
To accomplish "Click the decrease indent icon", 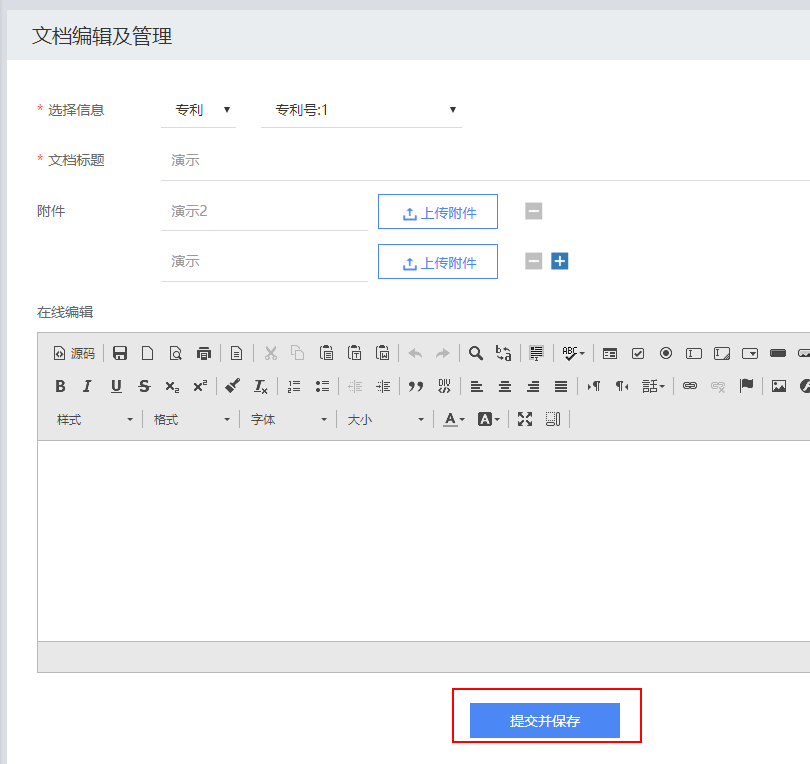I will tap(355, 386).
